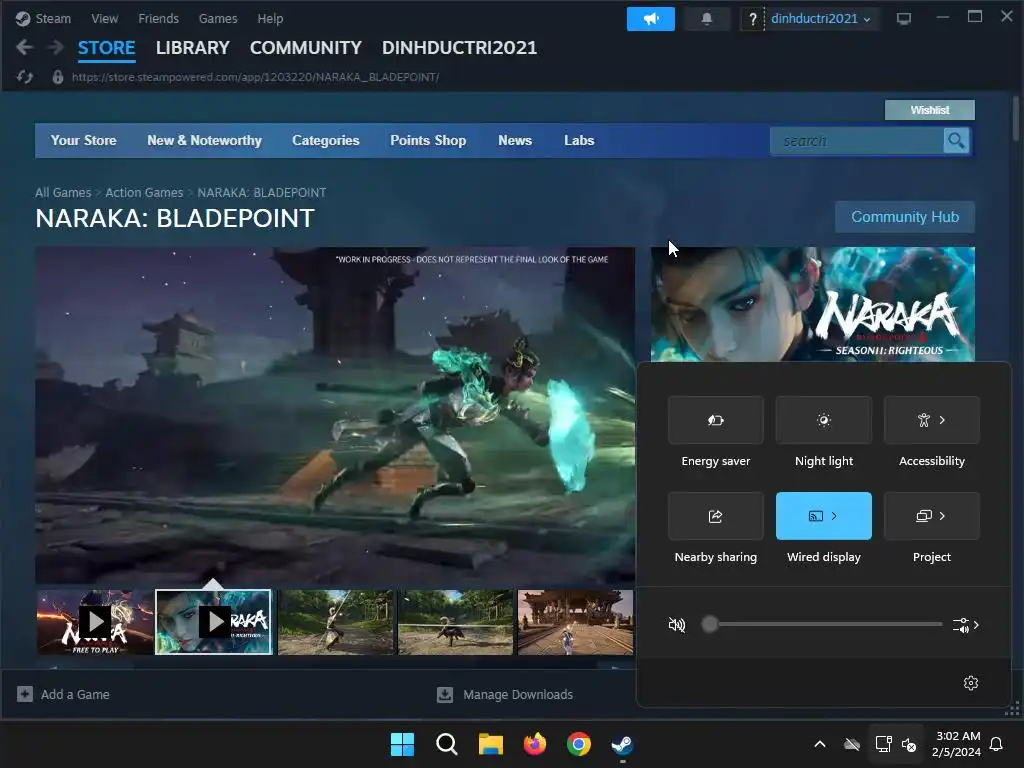Viewport: 1024px width, 768px height.
Task: Open the Labs link
Action: (579, 140)
